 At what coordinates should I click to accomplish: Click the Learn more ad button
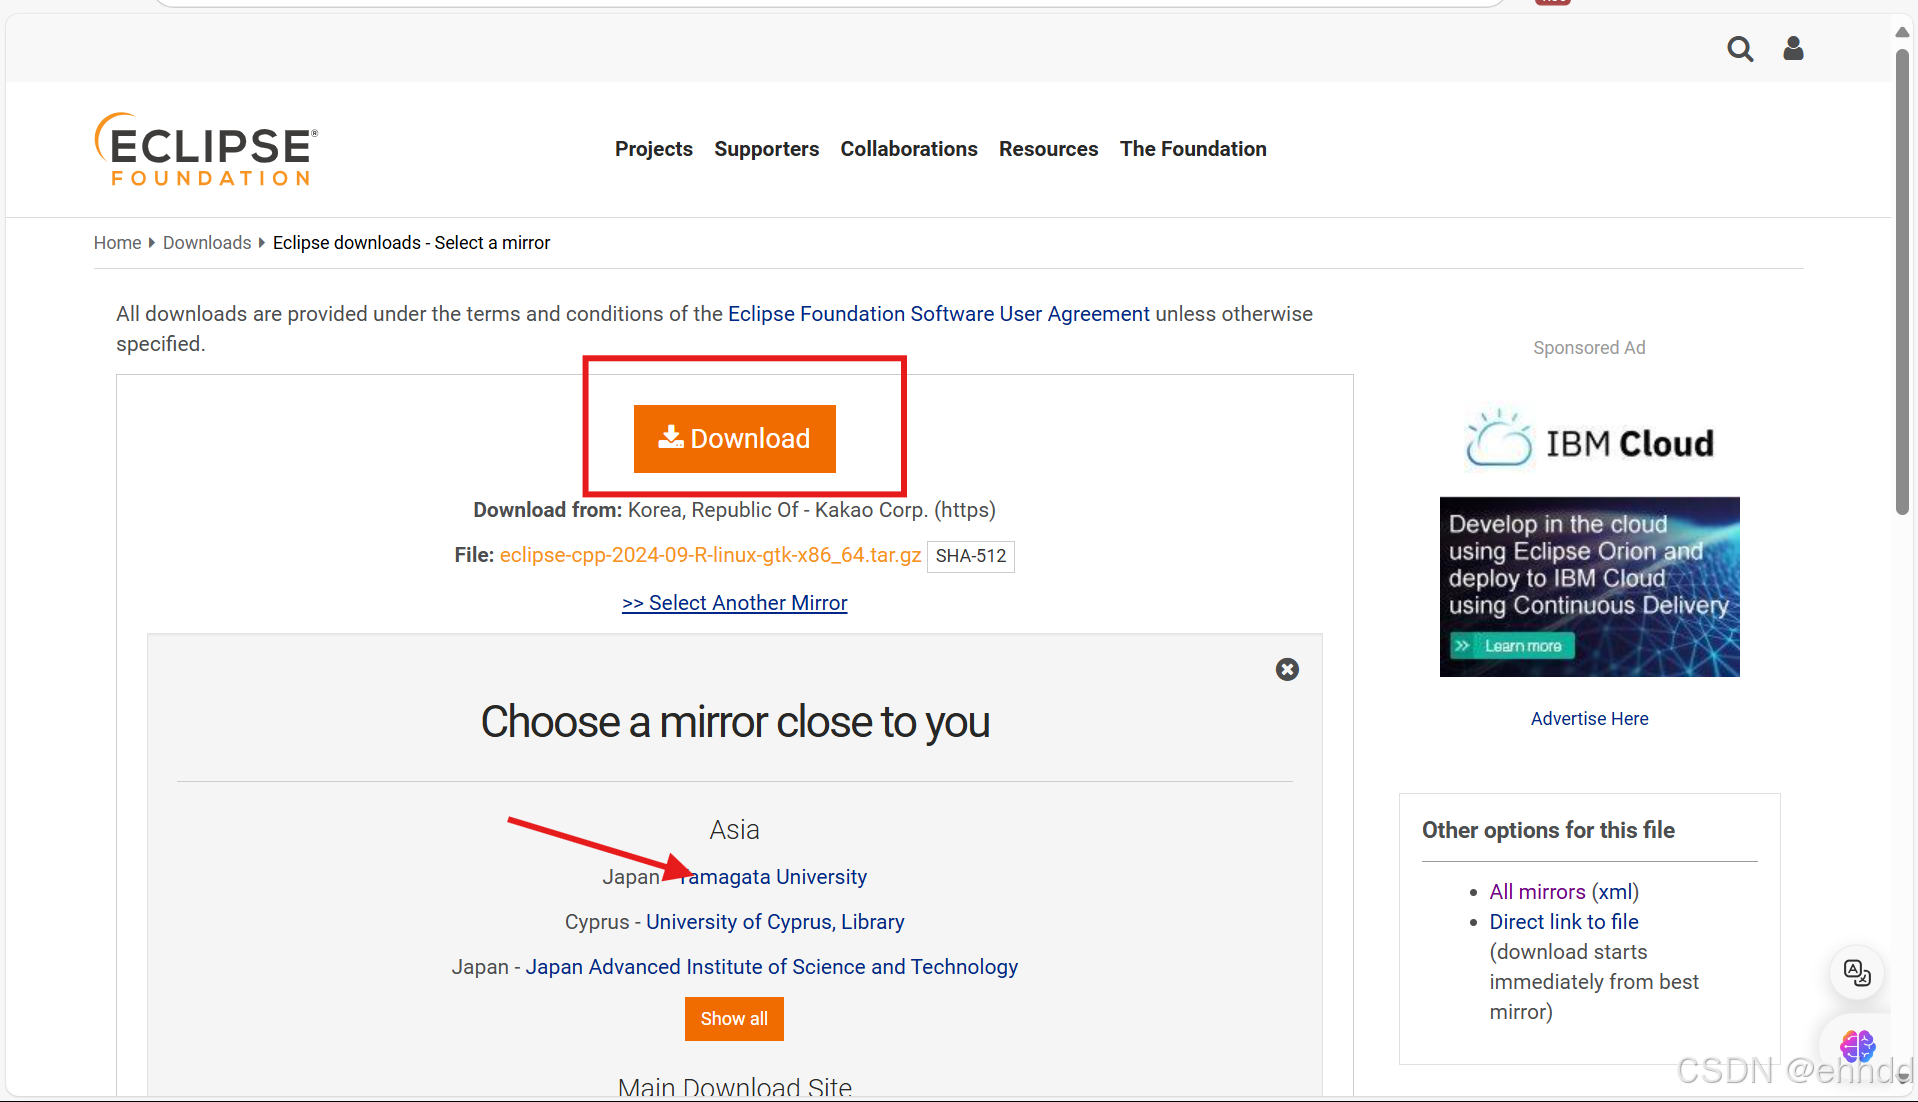[x=1513, y=646]
